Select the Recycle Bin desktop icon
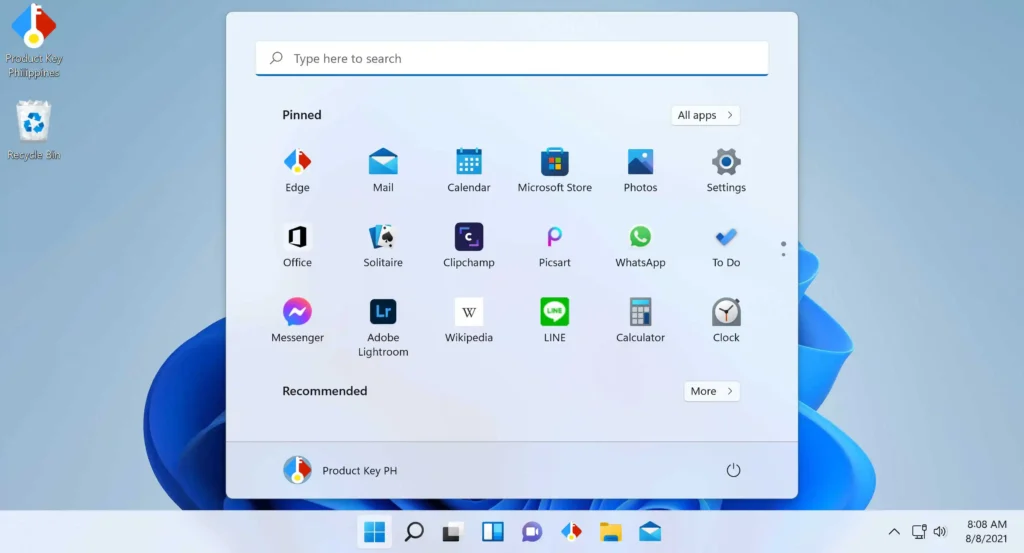The image size is (1024, 553). pos(33,129)
